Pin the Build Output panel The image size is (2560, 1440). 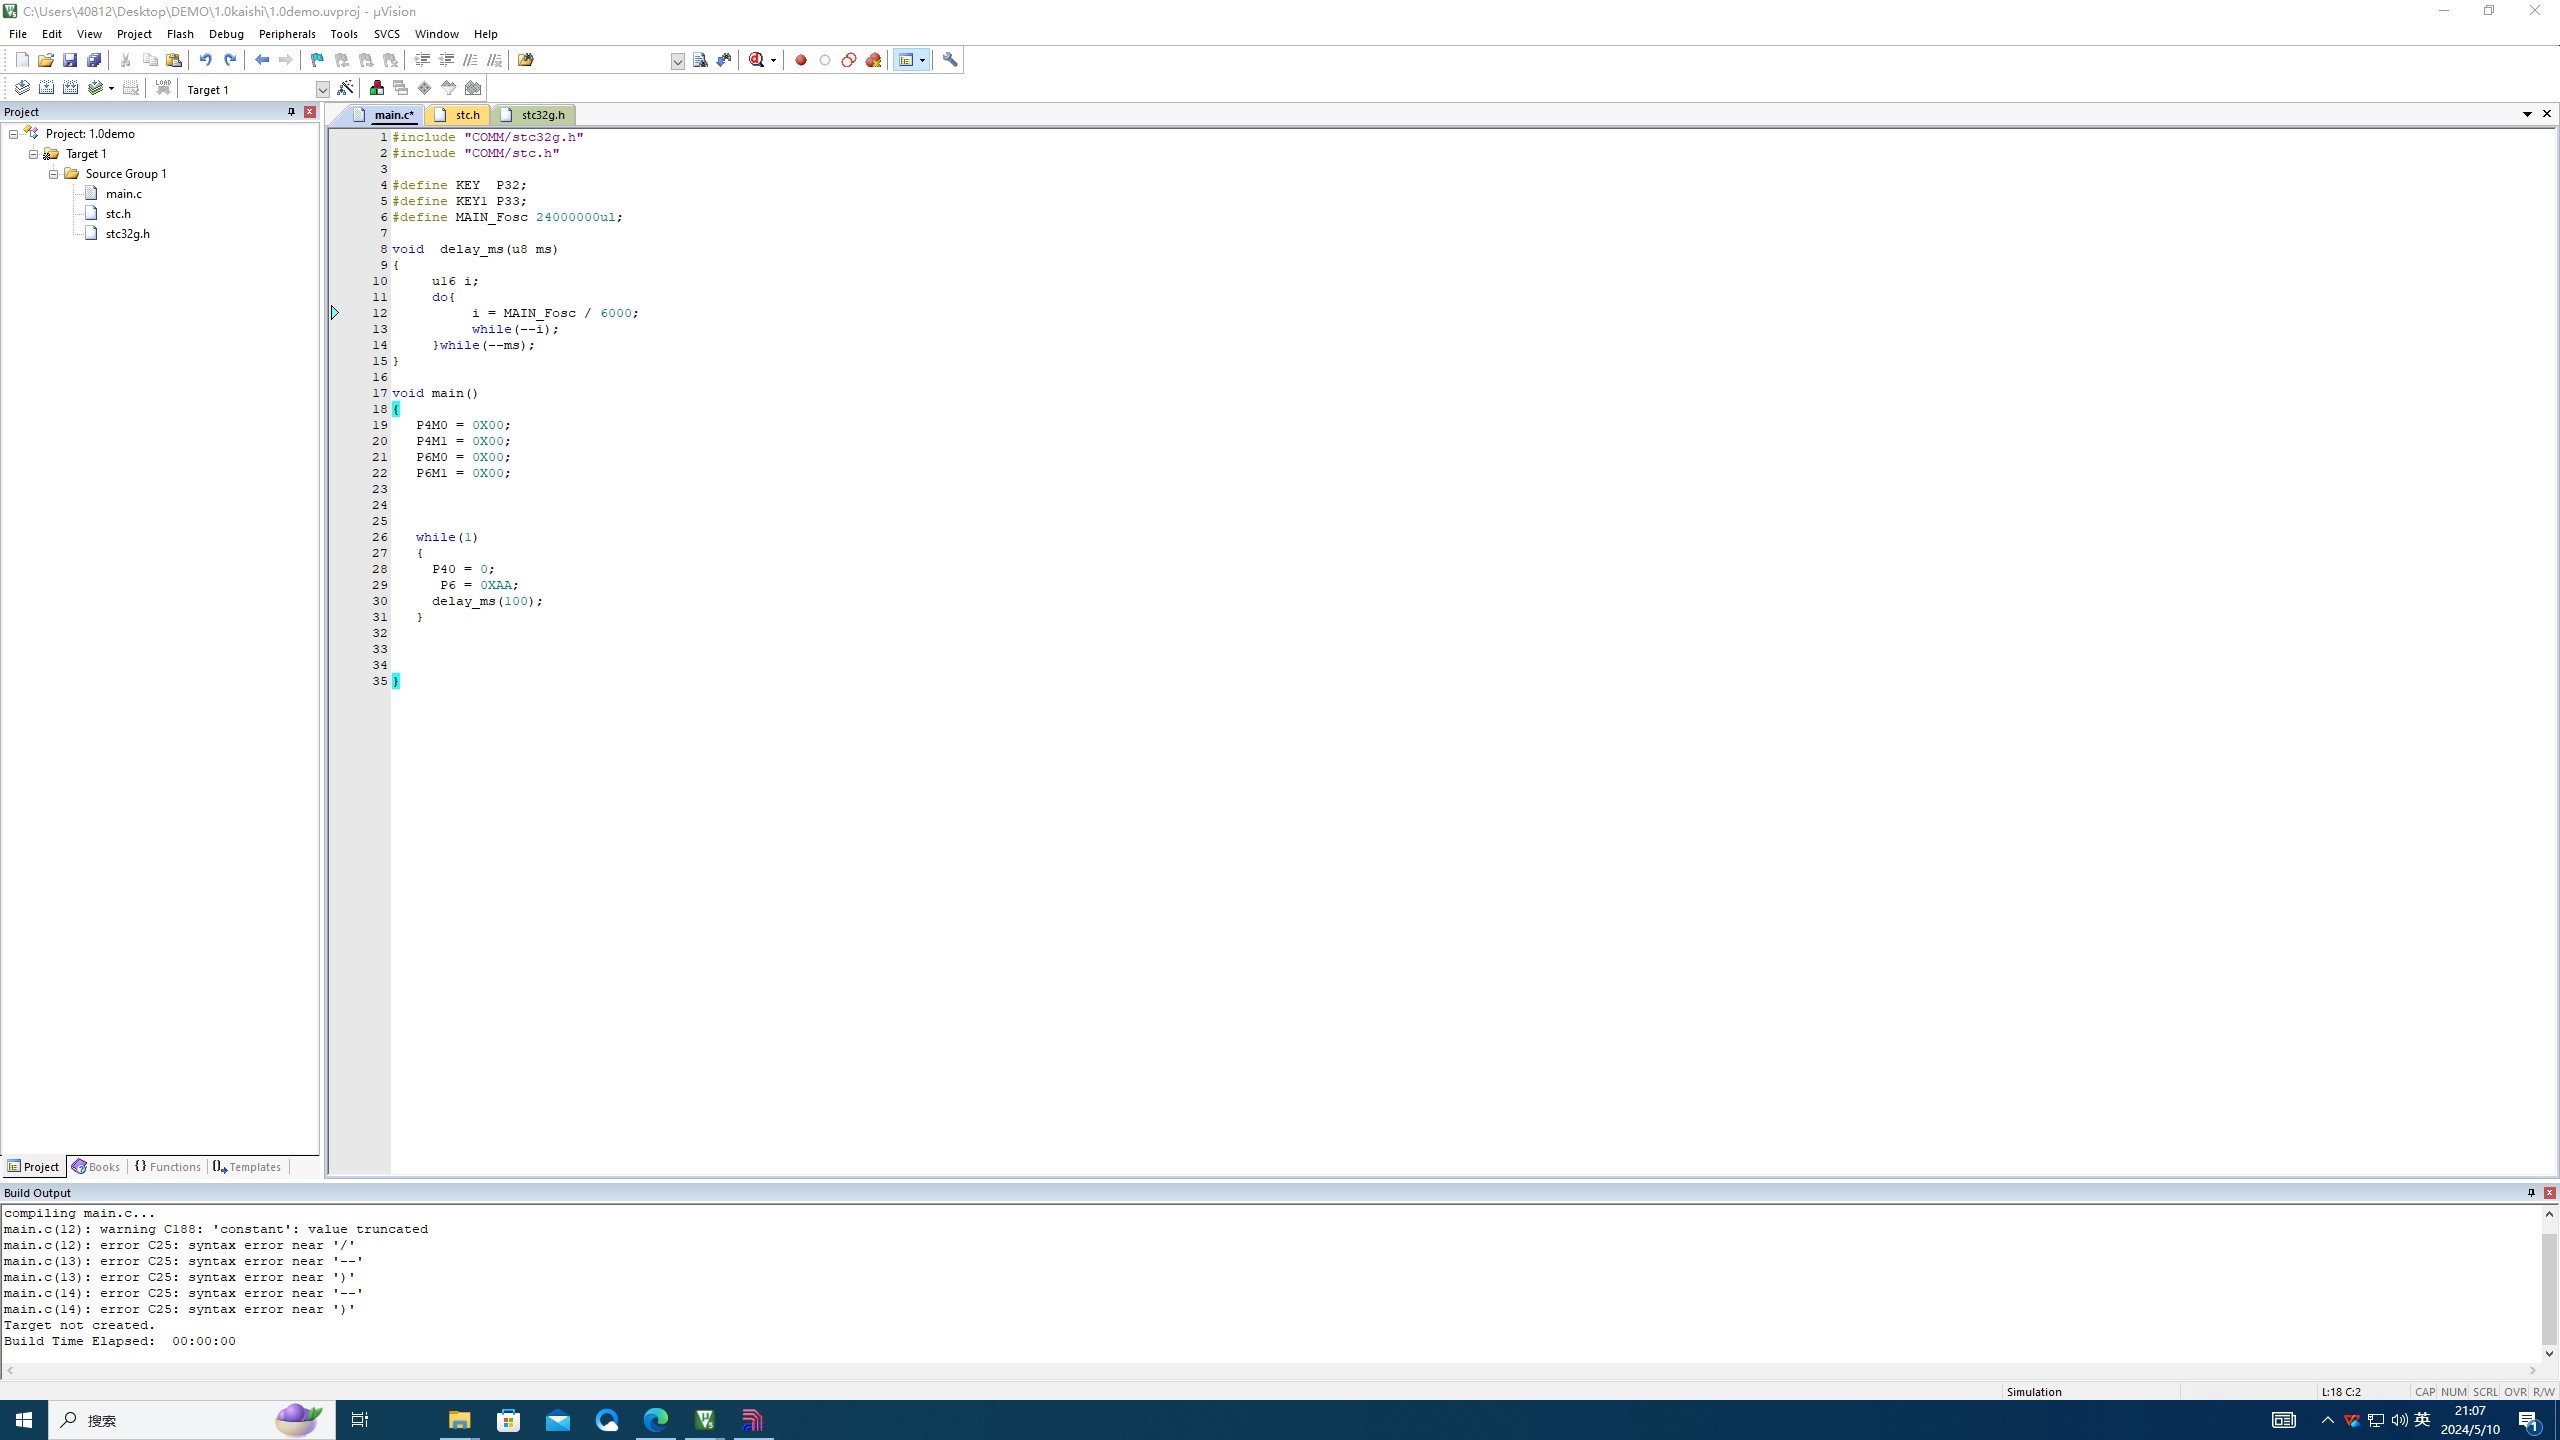click(2531, 1193)
